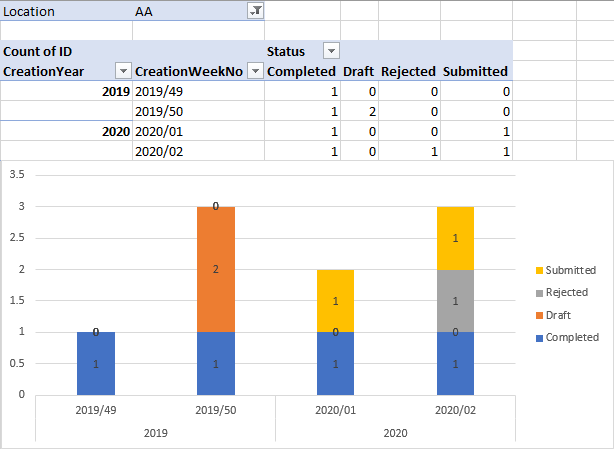Click the data label 2 in Draft bar
The width and height of the screenshot is (614, 449).
(x=216, y=269)
